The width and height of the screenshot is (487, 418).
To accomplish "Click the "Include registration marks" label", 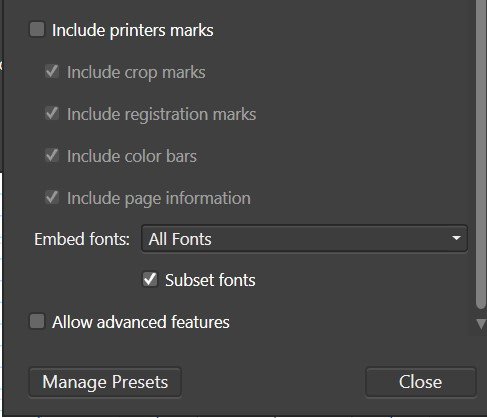I will click(x=162, y=115).
